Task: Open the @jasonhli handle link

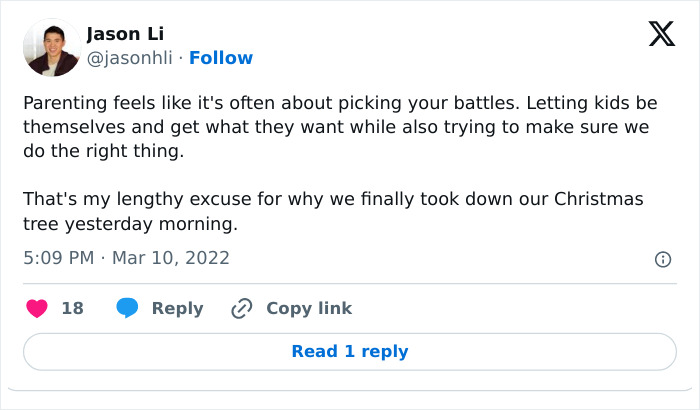Action: point(129,58)
